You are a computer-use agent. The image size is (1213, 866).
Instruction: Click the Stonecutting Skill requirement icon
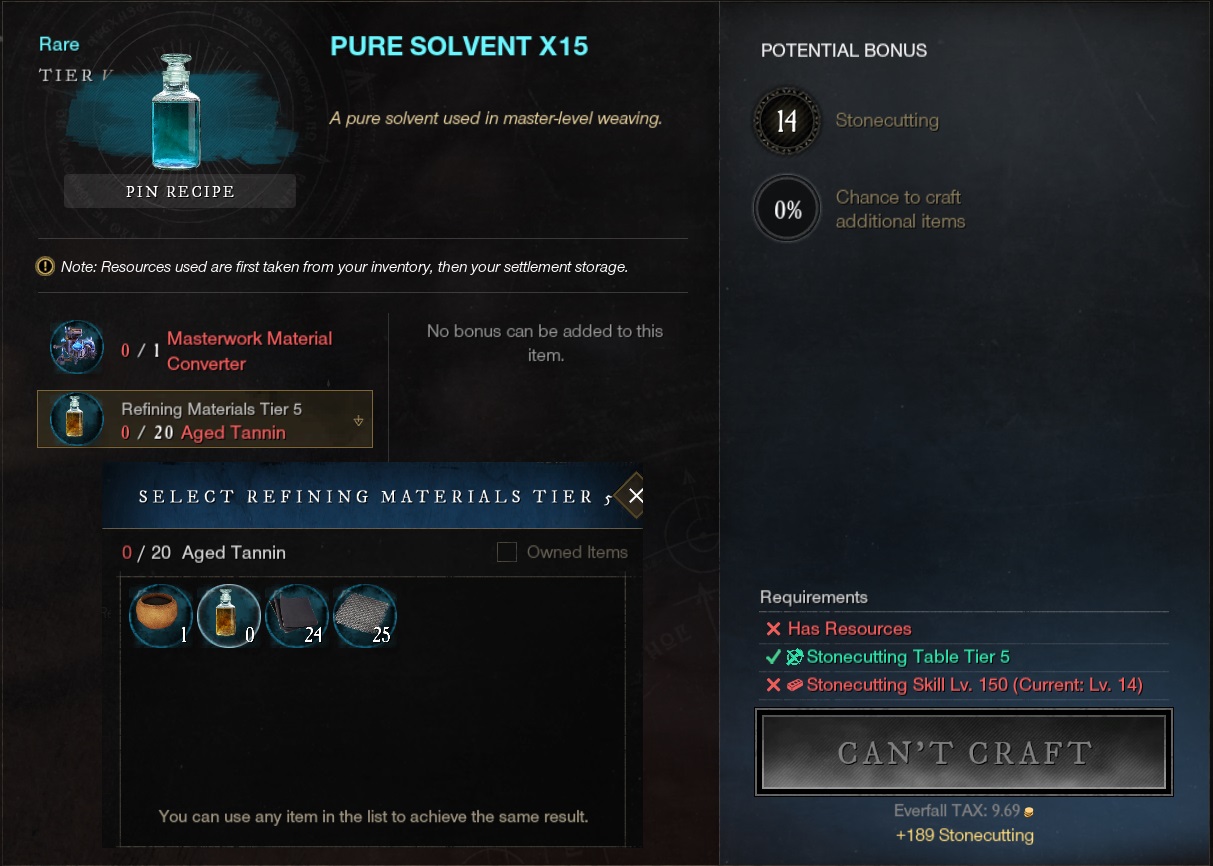point(795,685)
